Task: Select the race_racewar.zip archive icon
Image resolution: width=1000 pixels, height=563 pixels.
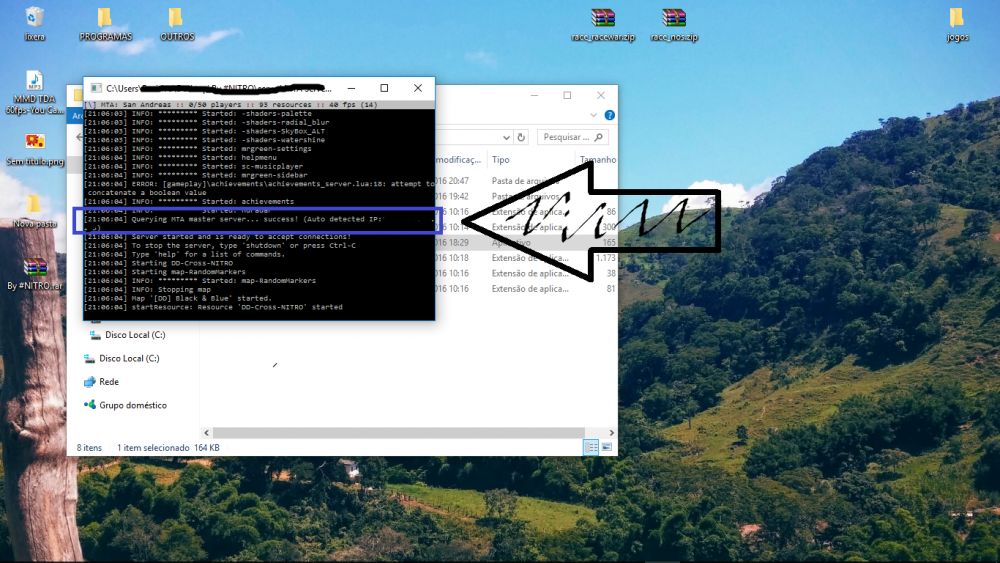Action: (602, 18)
